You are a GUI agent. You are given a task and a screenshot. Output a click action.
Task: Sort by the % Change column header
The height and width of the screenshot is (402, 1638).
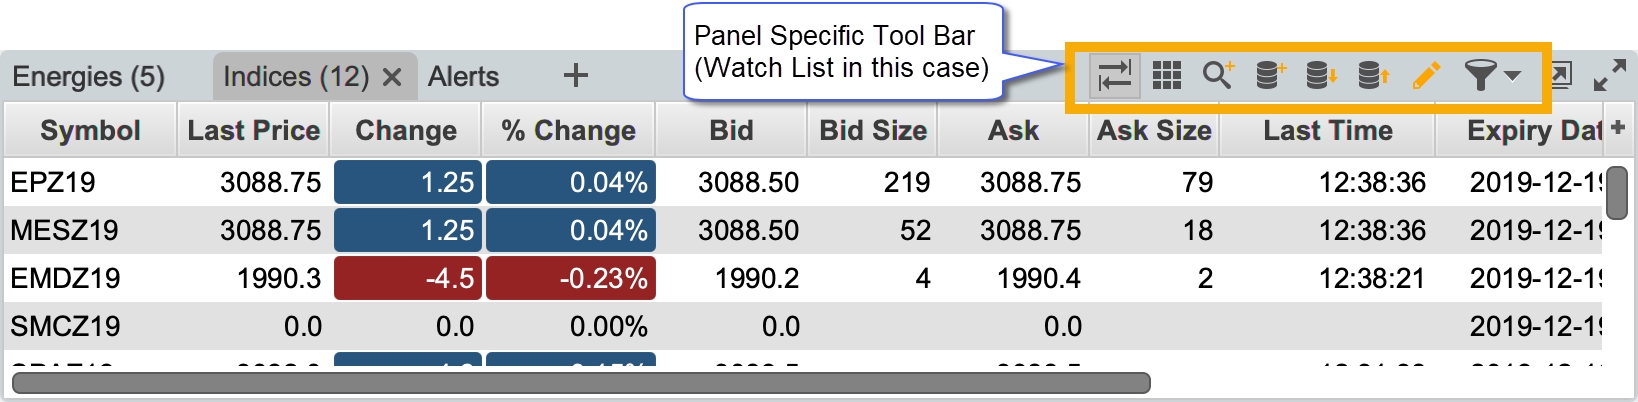569,130
